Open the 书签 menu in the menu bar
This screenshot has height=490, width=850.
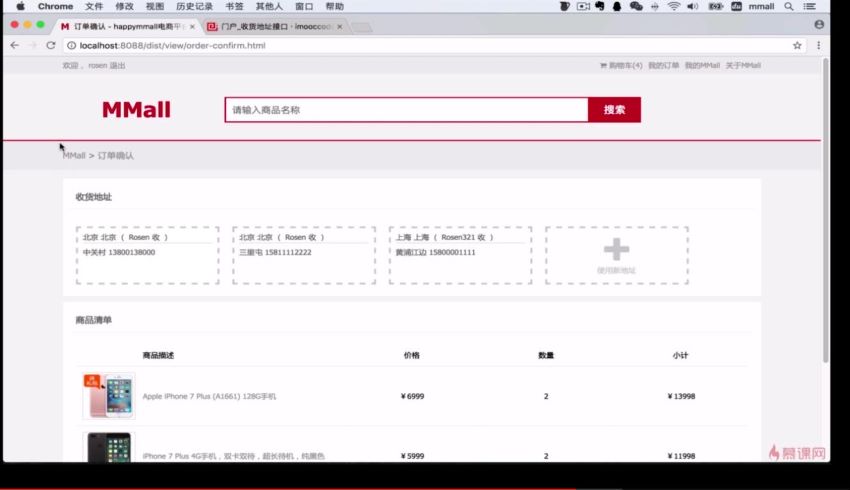234,6
